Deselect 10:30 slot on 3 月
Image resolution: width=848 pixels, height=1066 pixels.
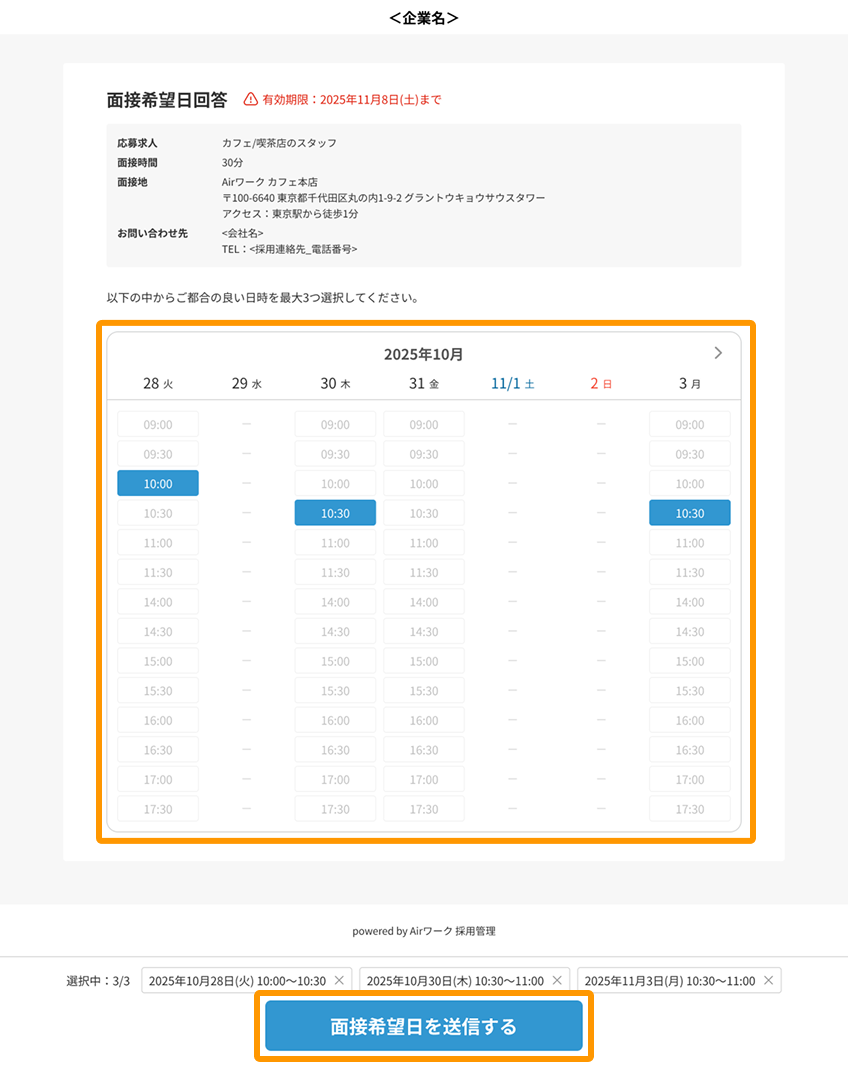click(x=690, y=513)
